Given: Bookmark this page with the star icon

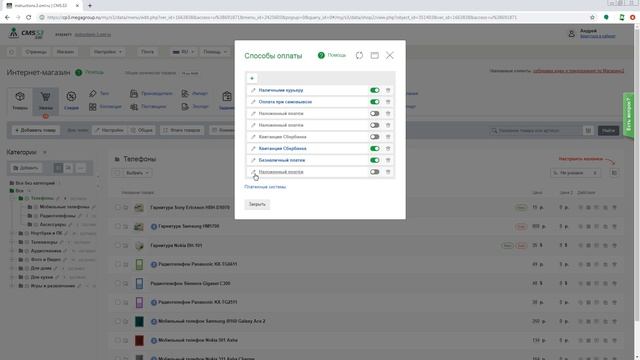Looking at the screenshot, I should click(592, 17).
